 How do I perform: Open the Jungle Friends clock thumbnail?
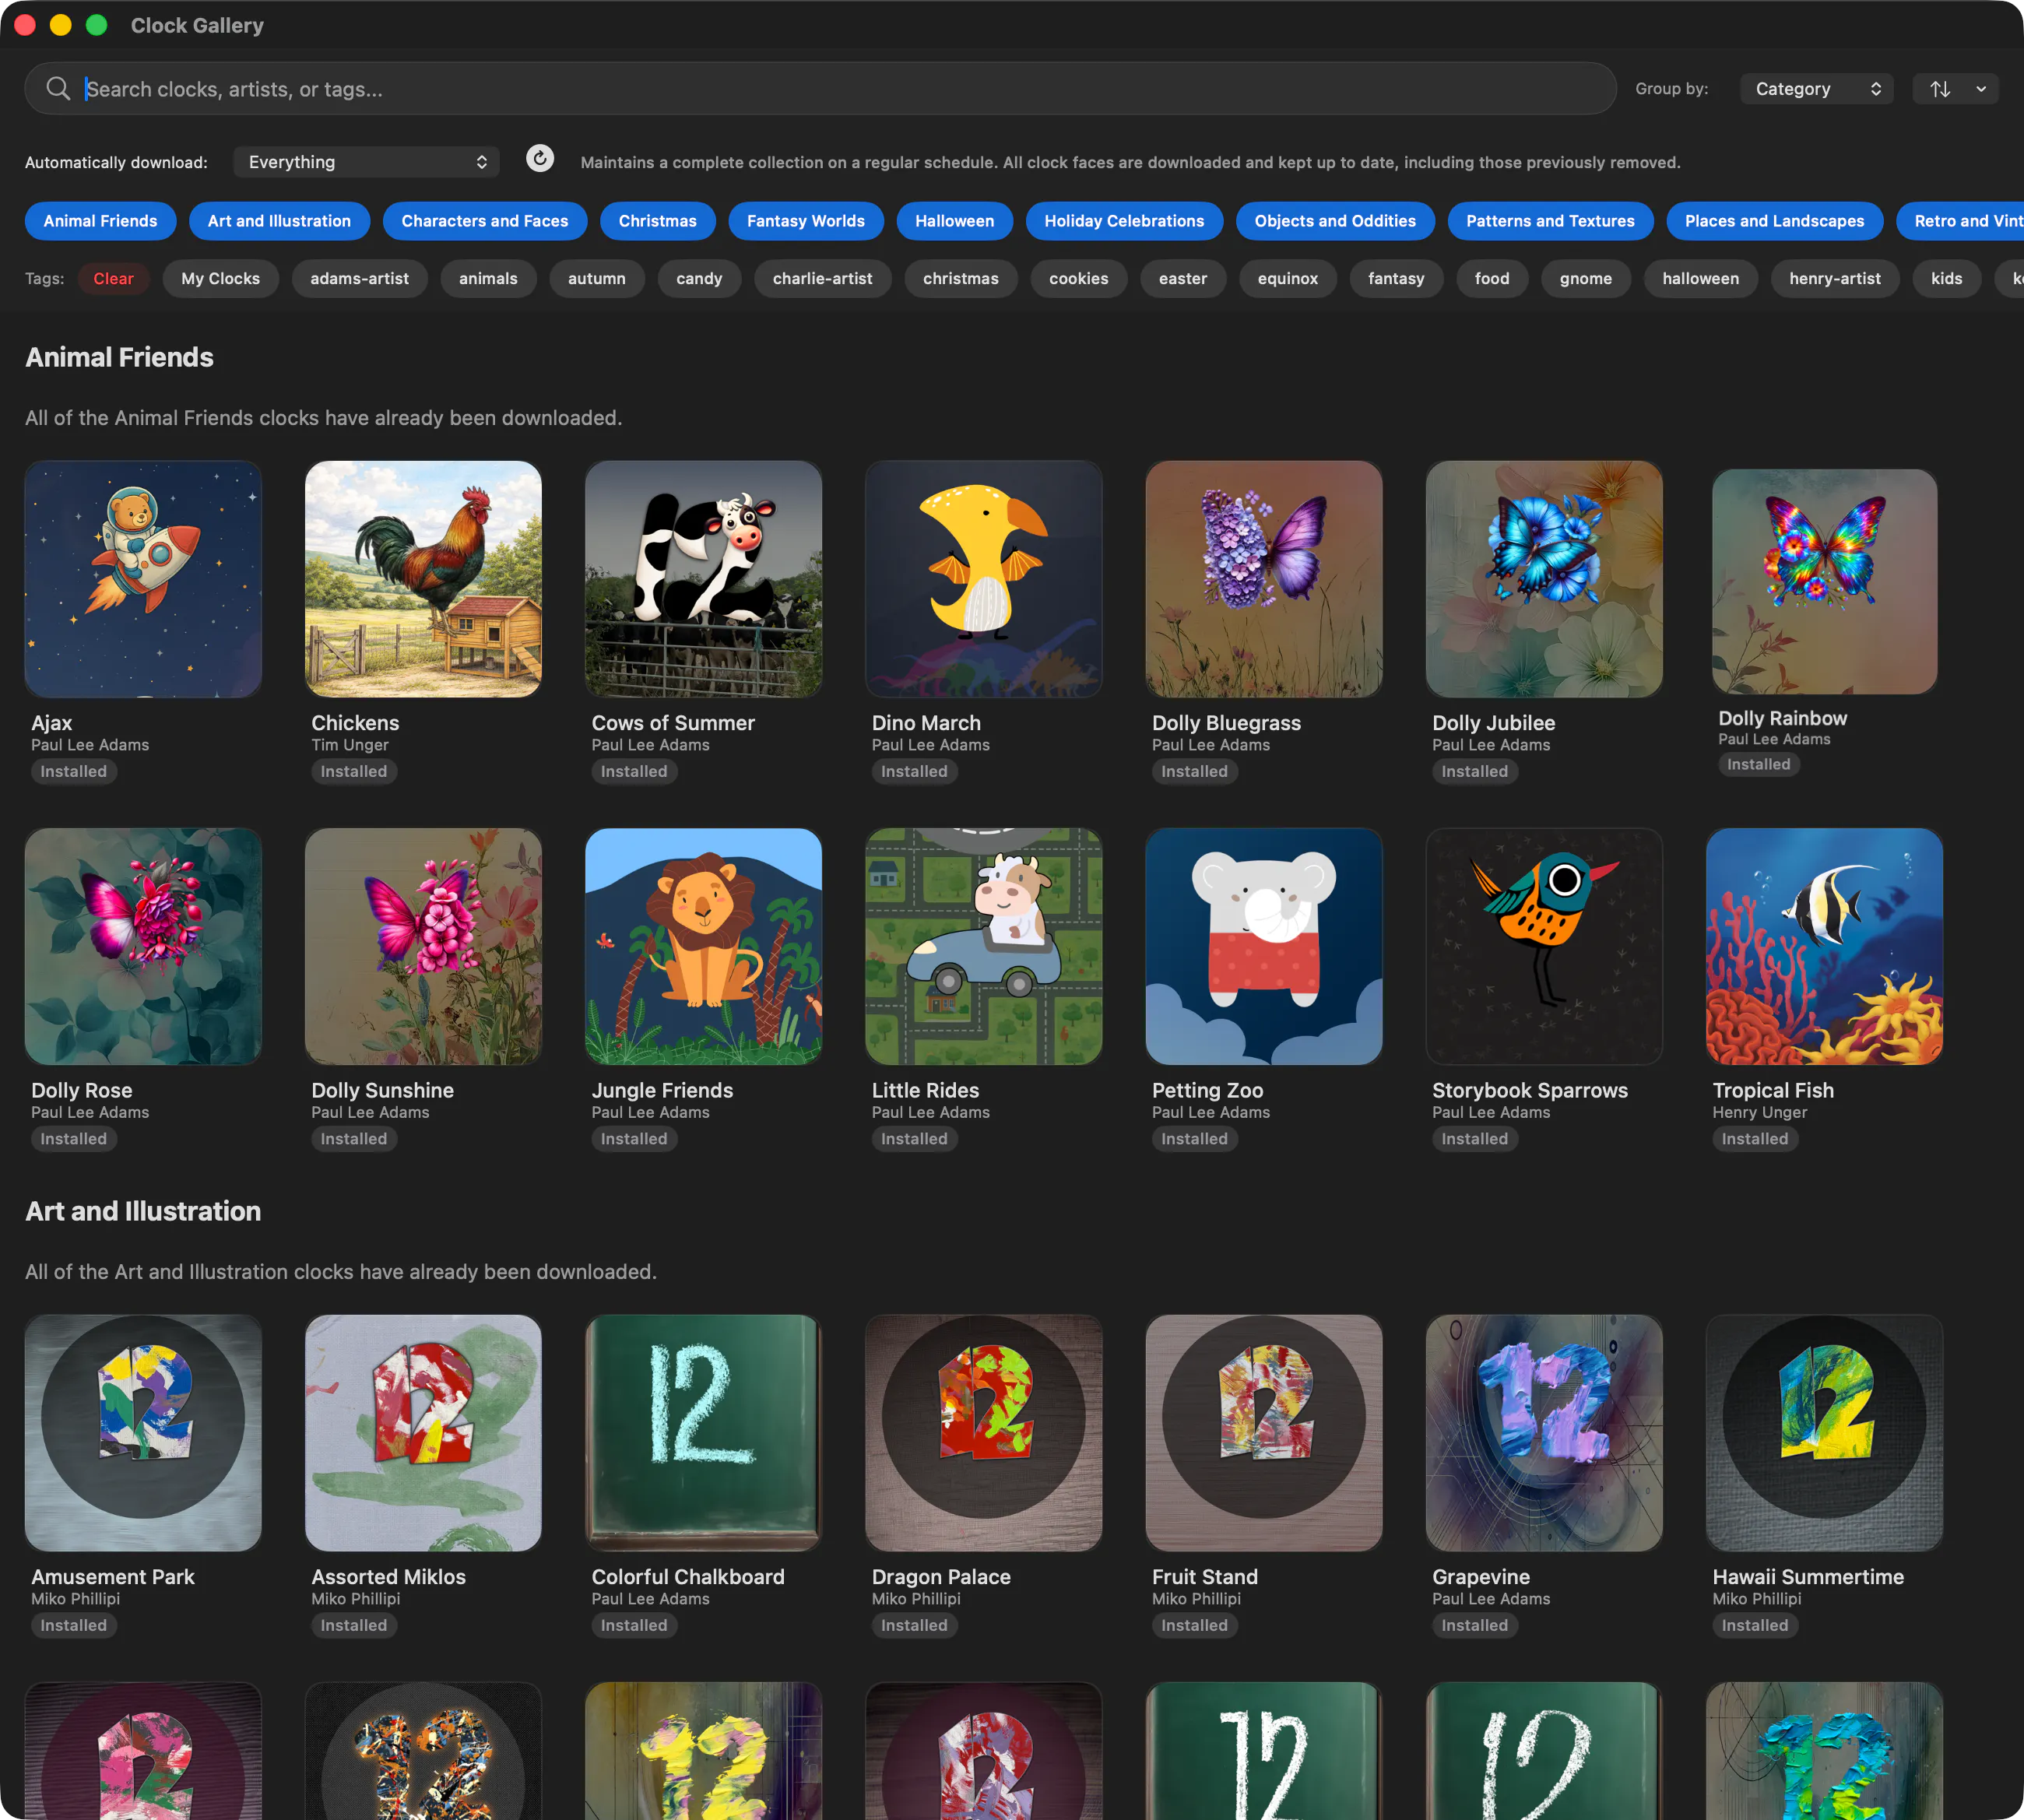pos(704,946)
